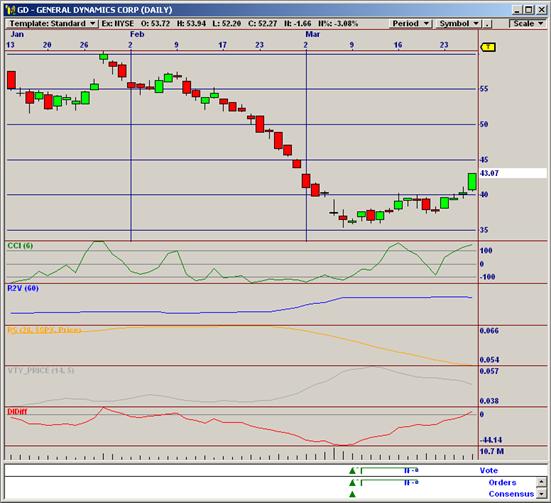The height and width of the screenshot is (503, 551).
Task: Click the N%: -3.08% change value
Action: [338, 24]
